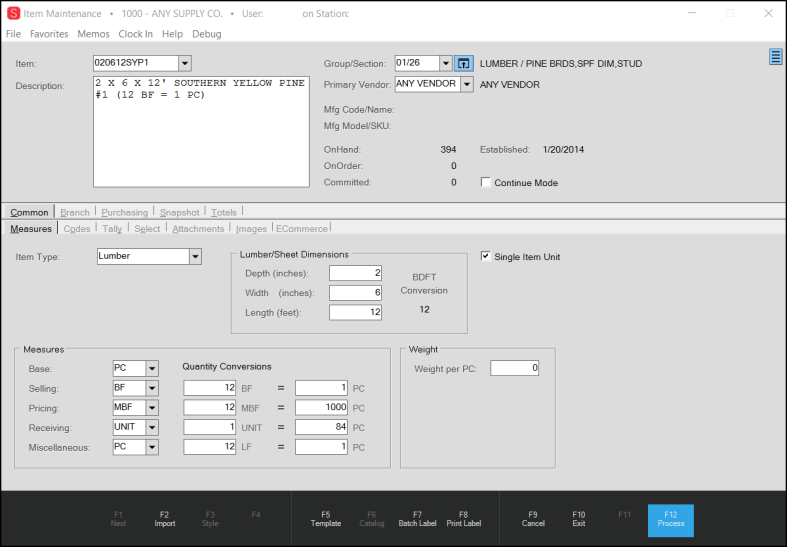Click the F3 Style button
The image size is (787, 547).
[x=210, y=519]
